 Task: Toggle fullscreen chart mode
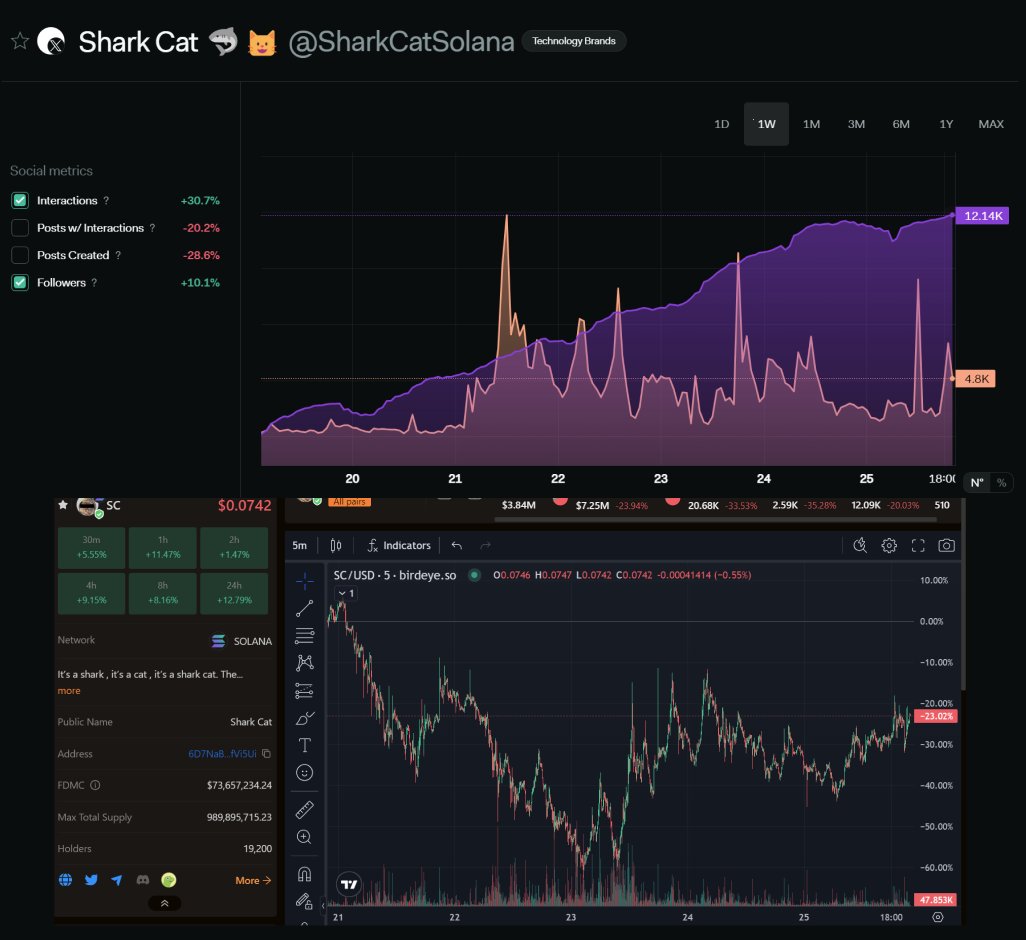(x=918, y=546)
